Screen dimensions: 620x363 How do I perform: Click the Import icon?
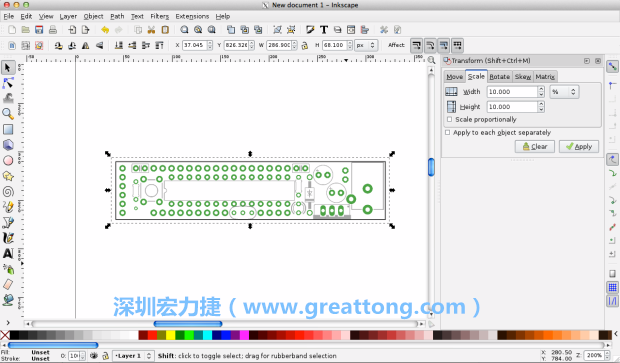point(72,30)
